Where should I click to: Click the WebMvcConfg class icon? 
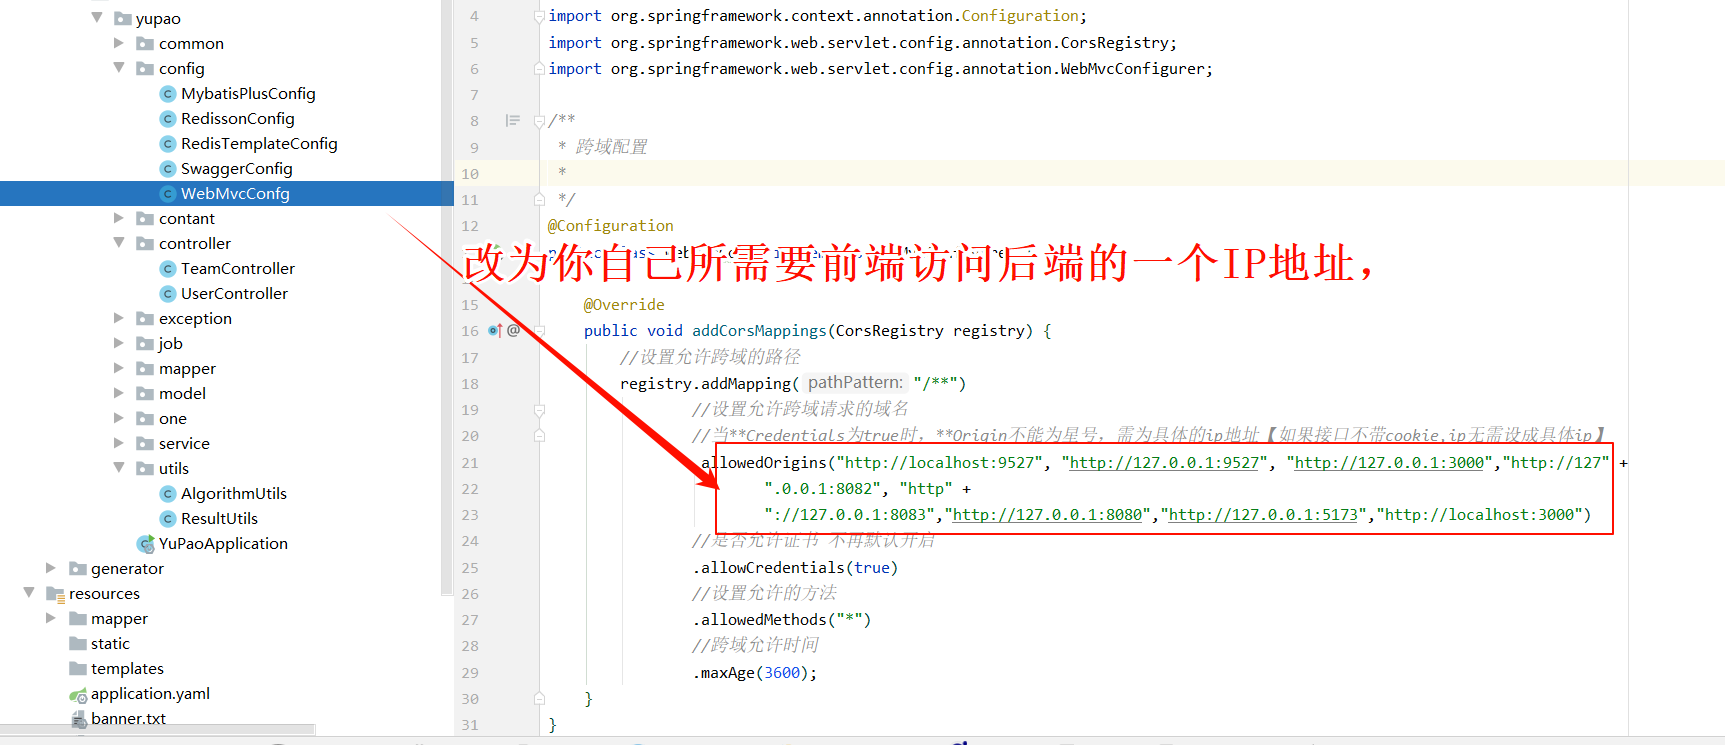168,194
